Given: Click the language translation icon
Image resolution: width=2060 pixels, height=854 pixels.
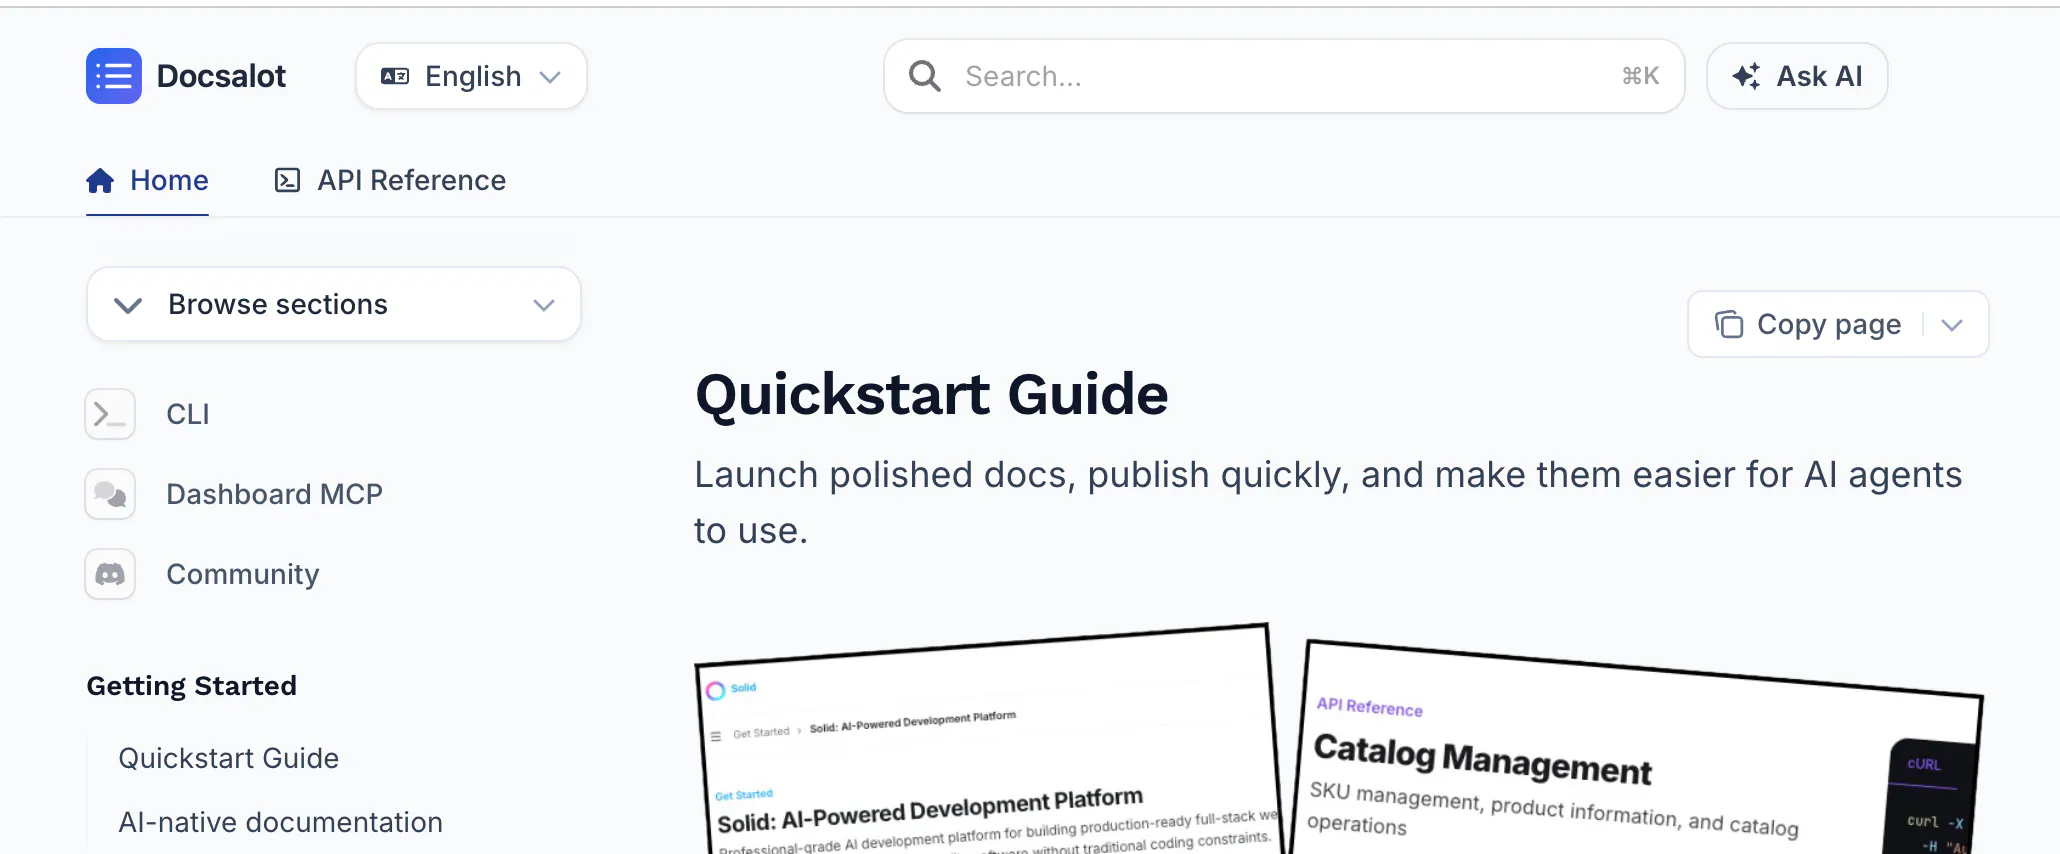Looking at the screenshot, I should click(x=395, y=76).
